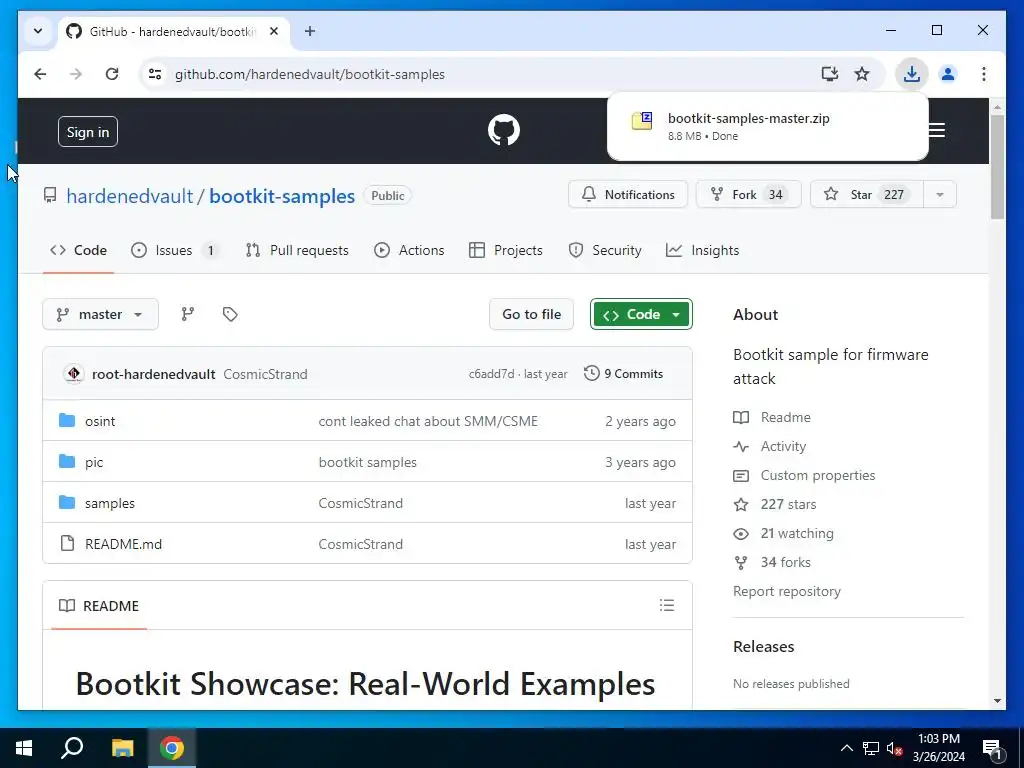Star the repository with Star button
Screen dimensions: 1024x768
tap(867, 195)
